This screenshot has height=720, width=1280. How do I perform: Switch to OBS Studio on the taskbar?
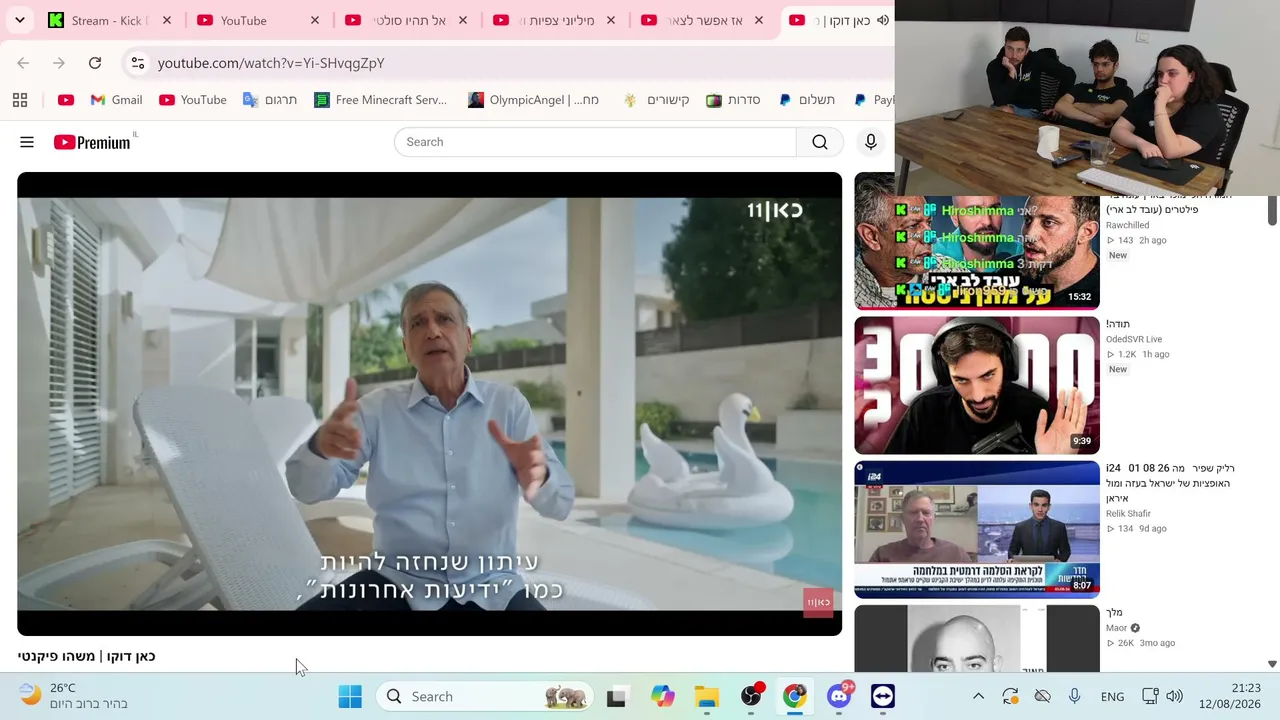[x=751, y=697]
